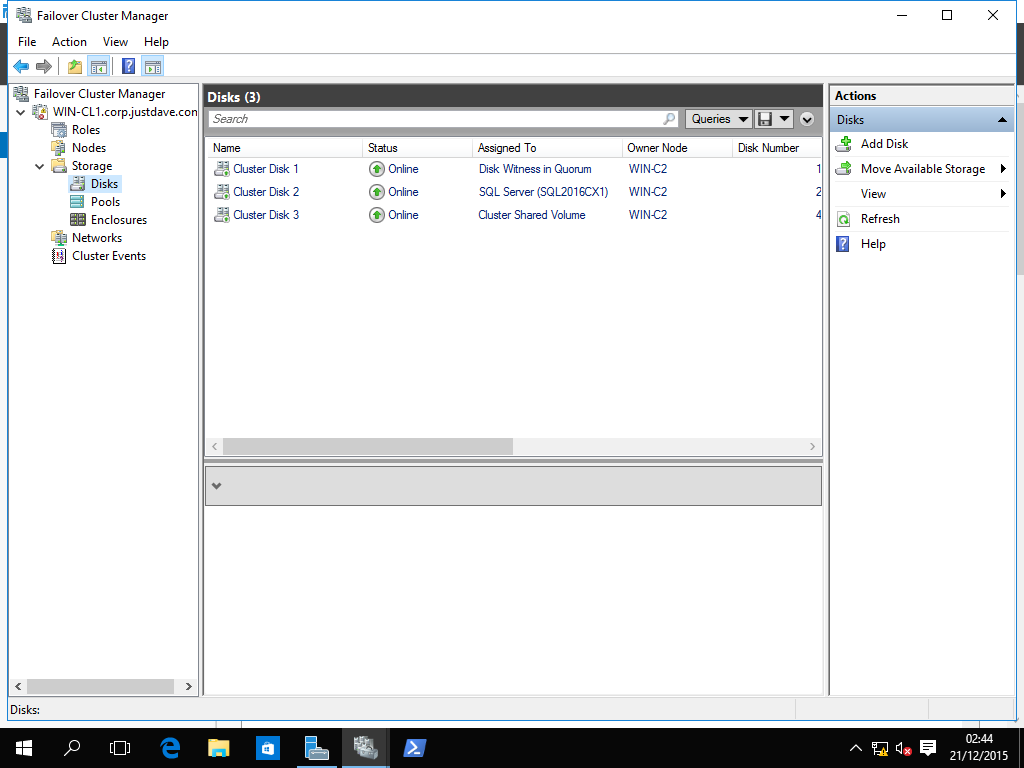This screenshot has height=768, width=1024.
Task: Open PowerShell from the Windows taskbar
Action: coord(414,747)
